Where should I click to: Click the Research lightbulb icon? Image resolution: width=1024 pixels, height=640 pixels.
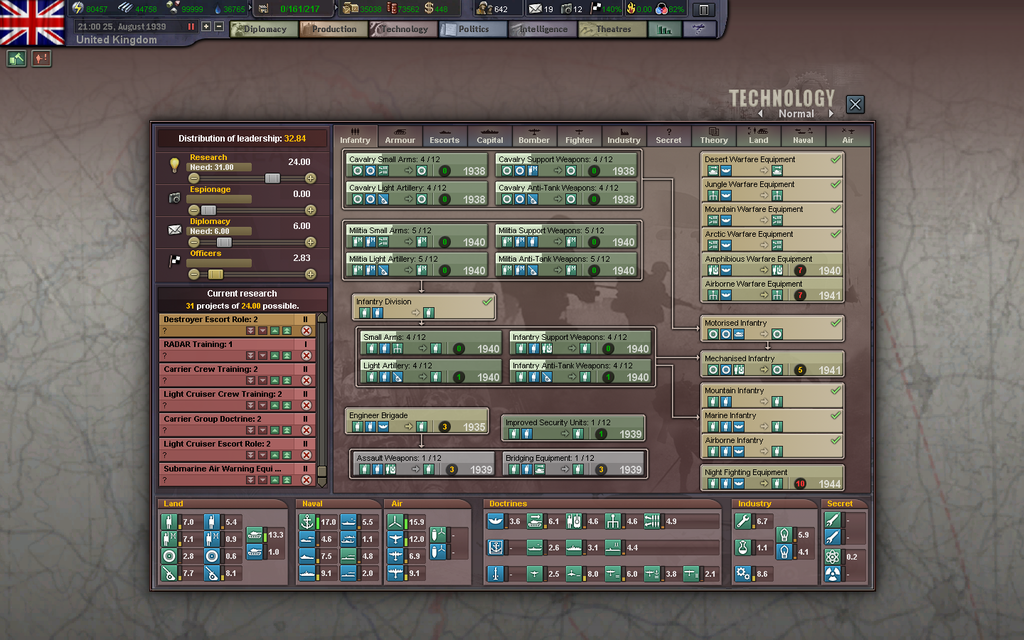[174, 165]
